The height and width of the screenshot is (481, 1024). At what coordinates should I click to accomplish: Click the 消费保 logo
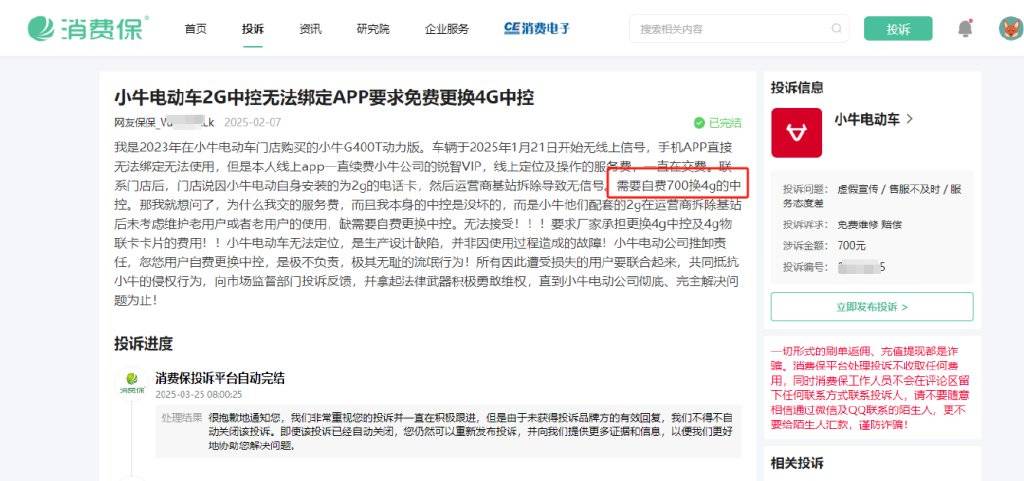(x=88, y=28)
